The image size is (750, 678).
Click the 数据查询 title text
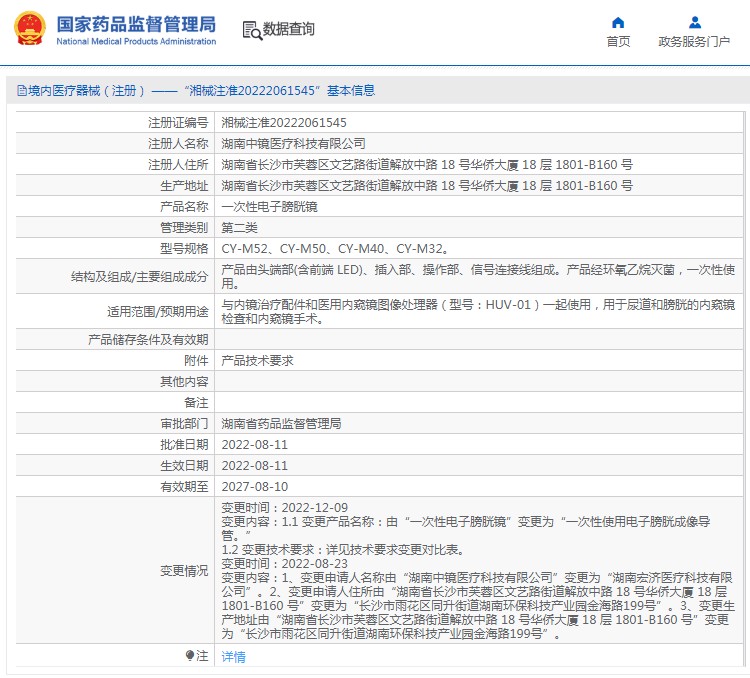(x=288, y=30)
